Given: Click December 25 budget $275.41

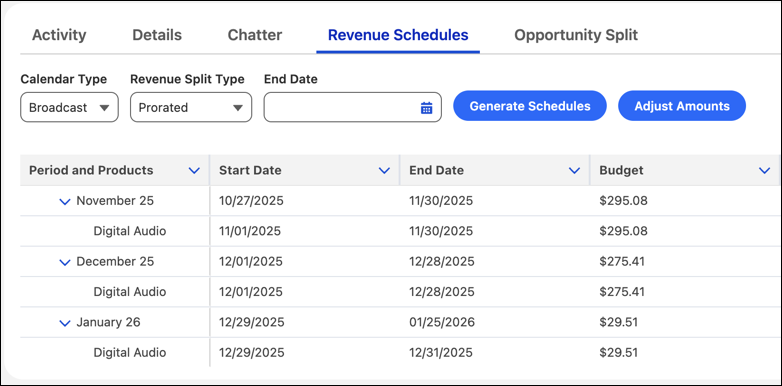Looking at the screenshot, I should coord(622,262).
